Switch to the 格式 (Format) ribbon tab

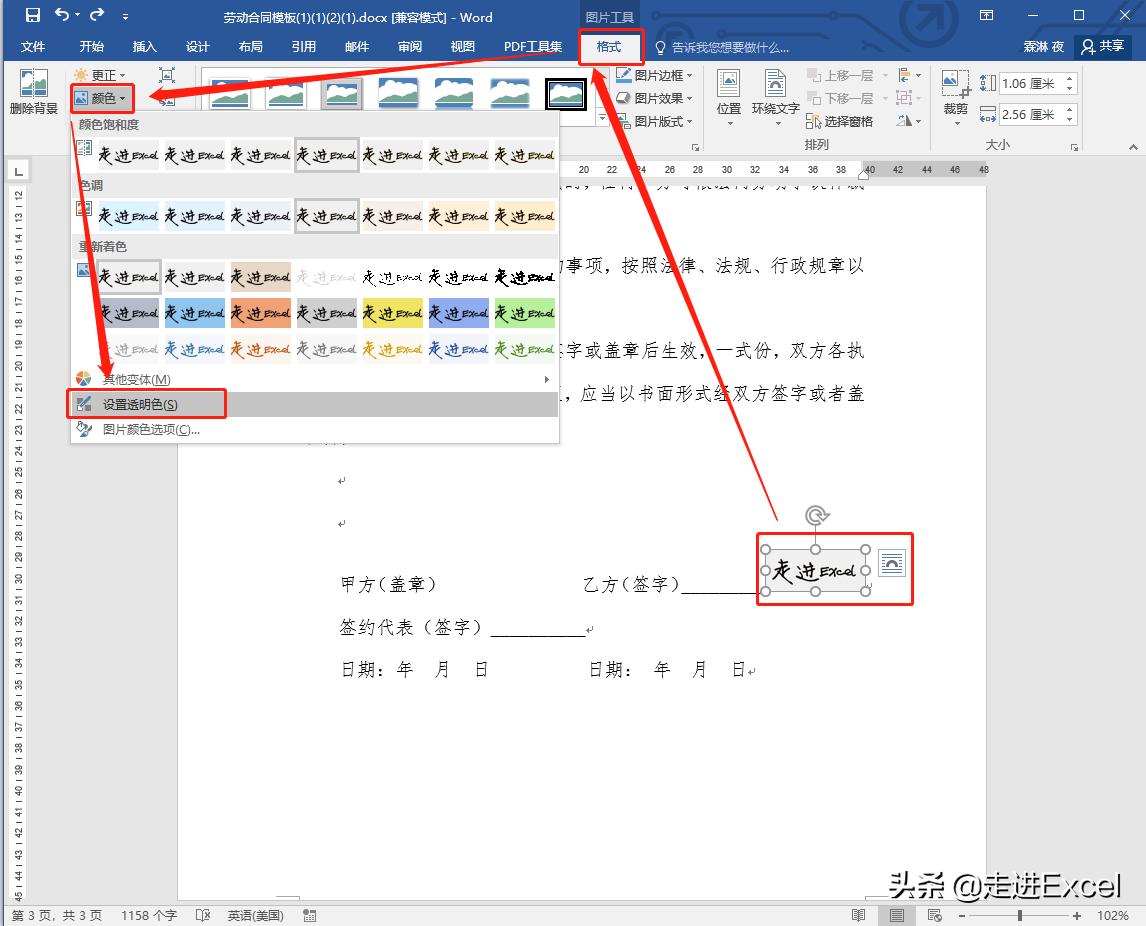point(611,47)
